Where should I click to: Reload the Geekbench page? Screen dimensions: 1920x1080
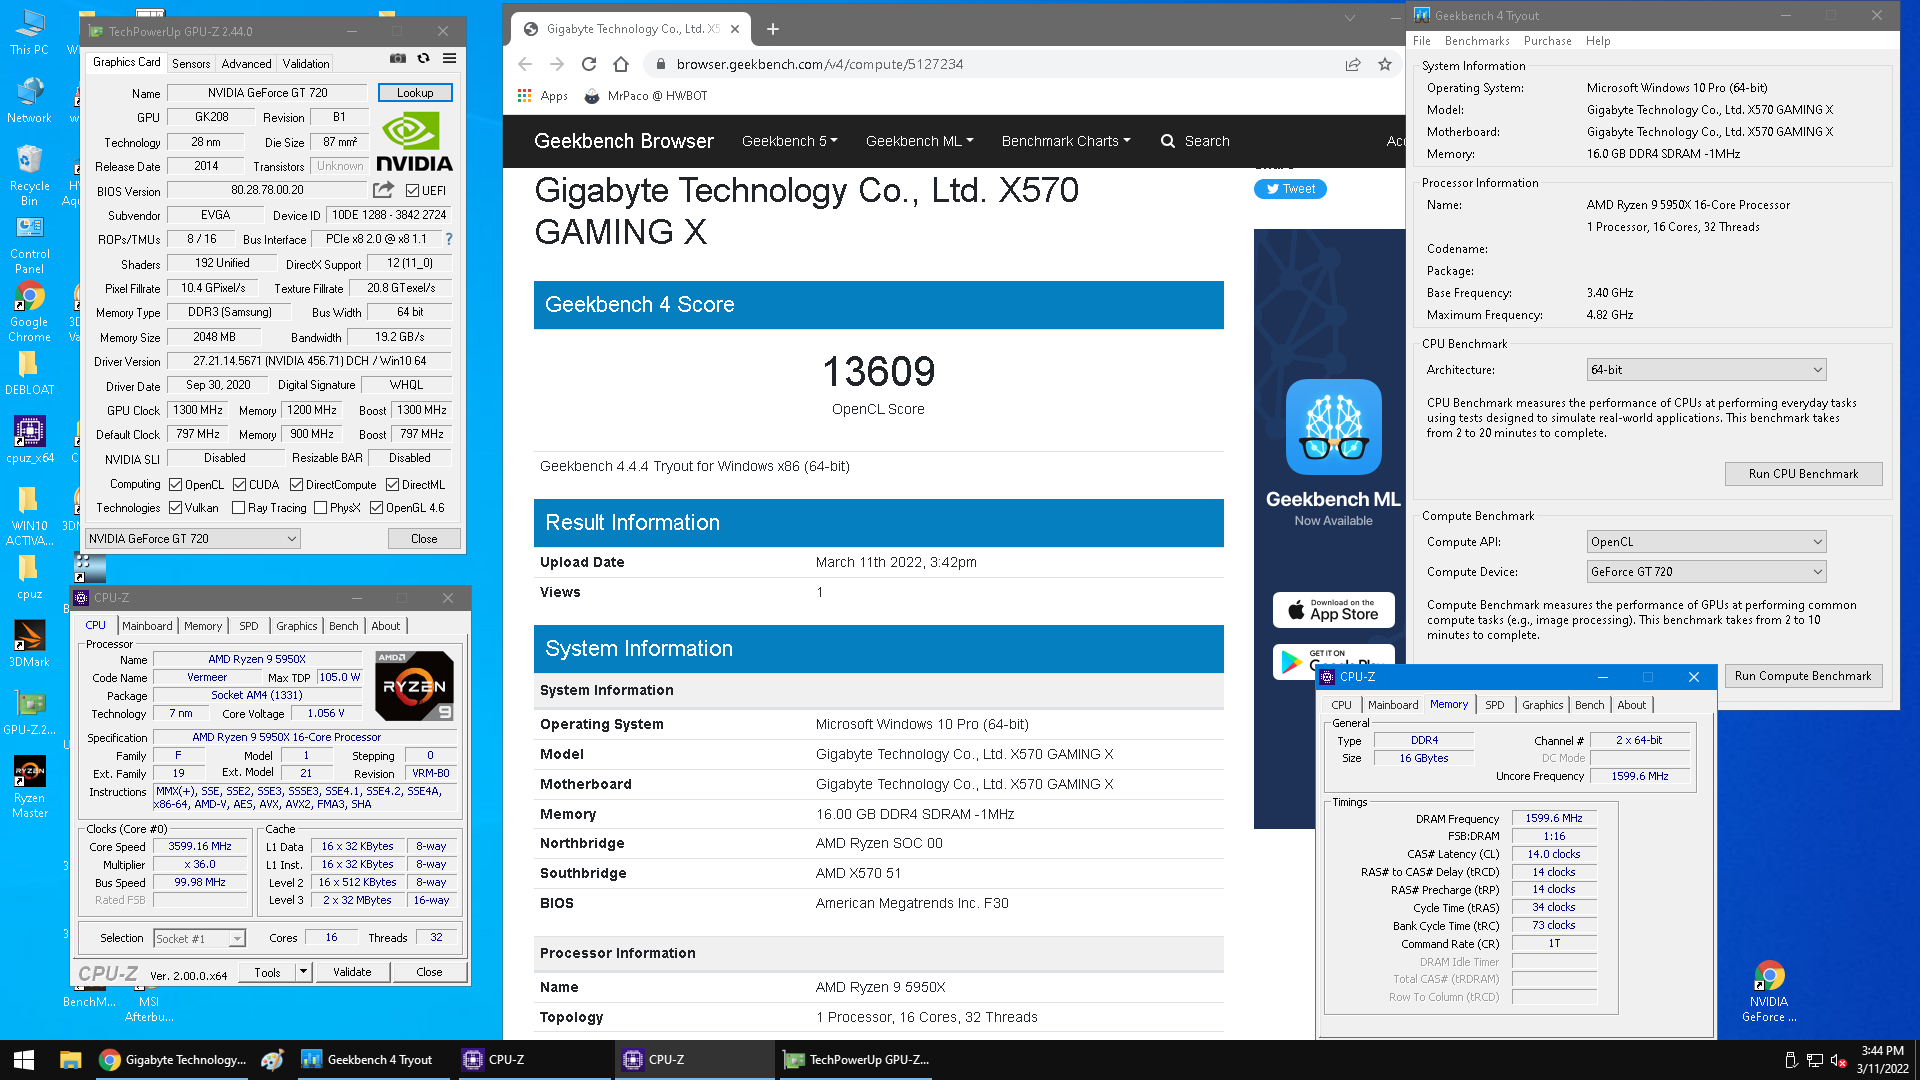(x=589, y=64)
